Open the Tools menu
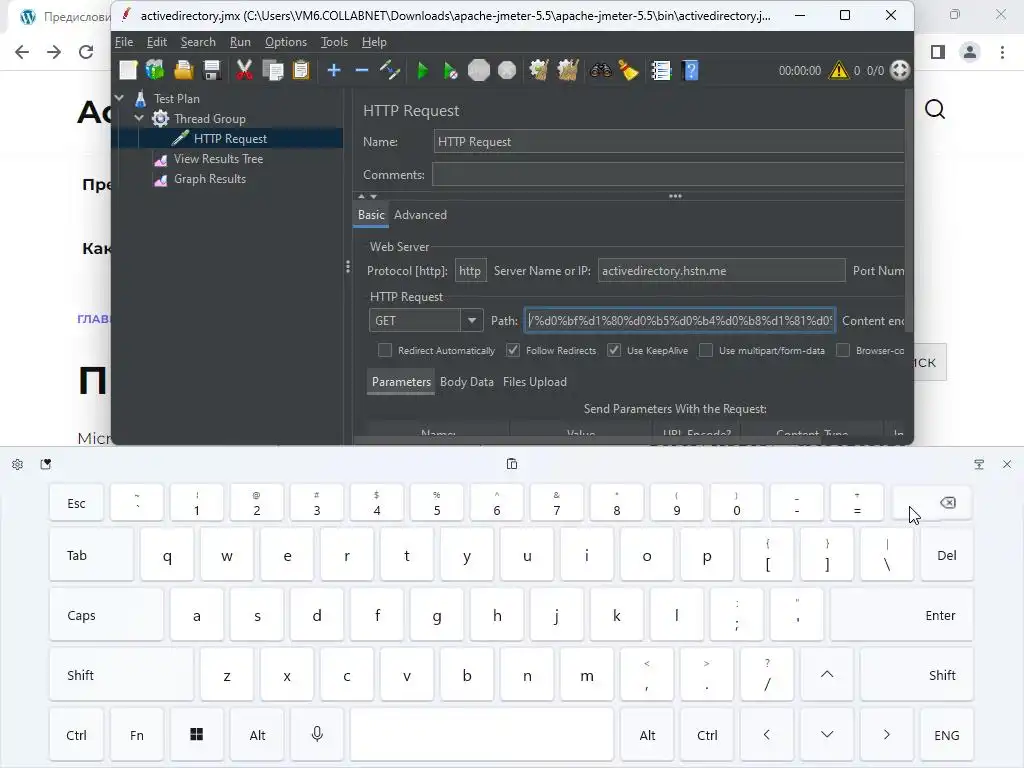This screenshot has height=768, width=1024. [334, 42]
